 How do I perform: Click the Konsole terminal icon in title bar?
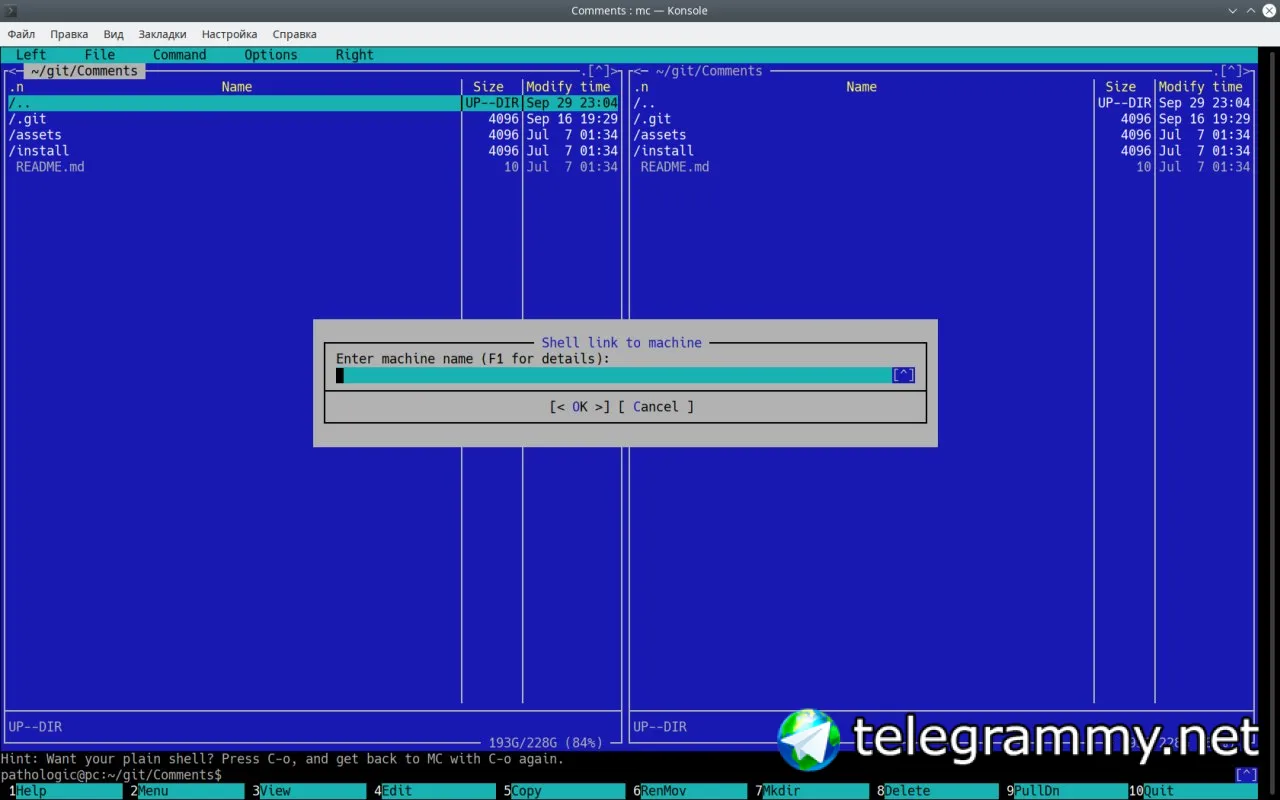11,11
